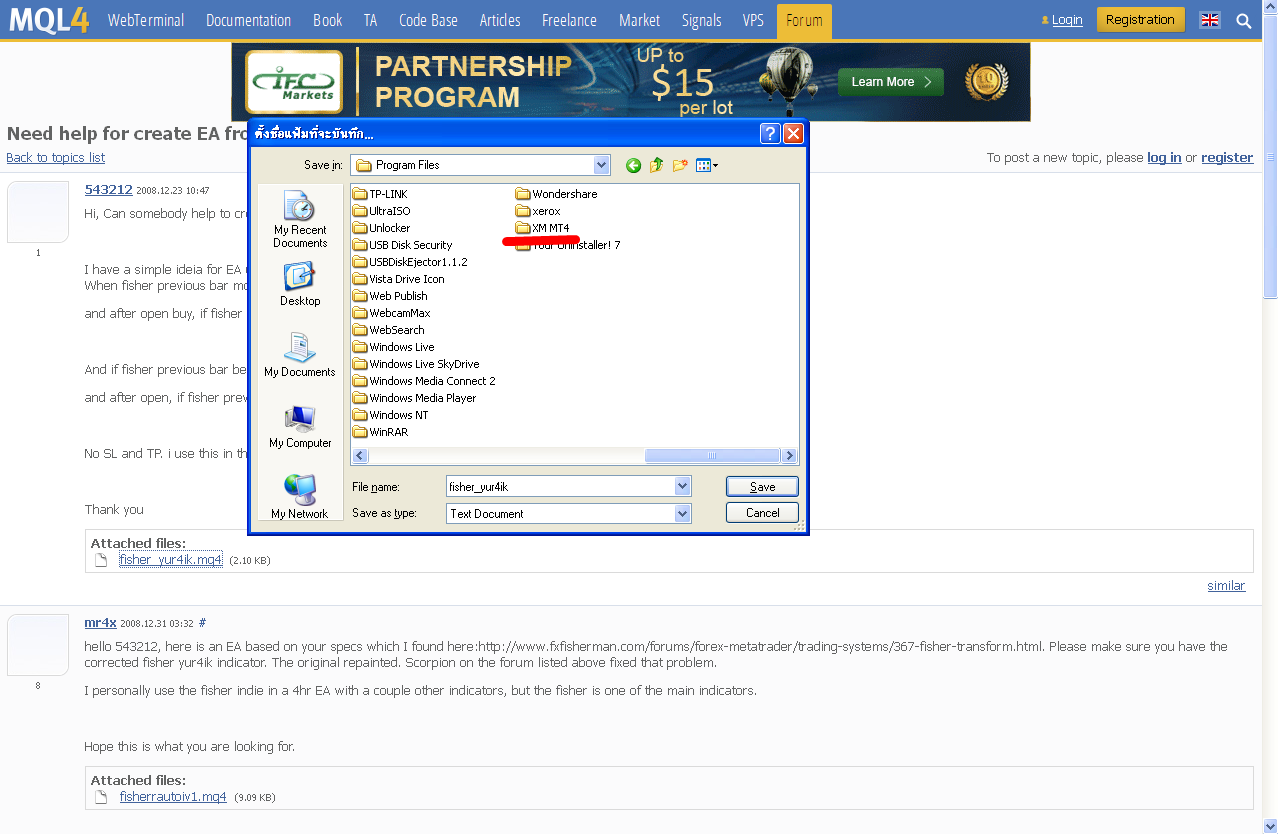
Task: Click the page vertical scrollbar
Action: [1270, 155]
